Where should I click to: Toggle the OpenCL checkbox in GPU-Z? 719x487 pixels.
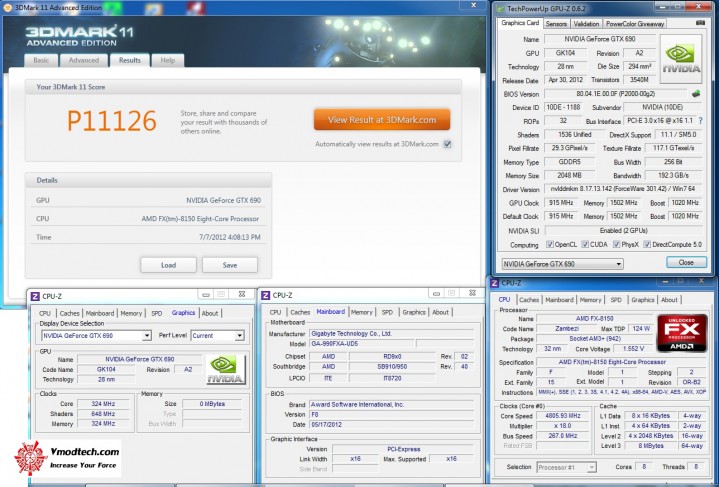coord(549,244)
